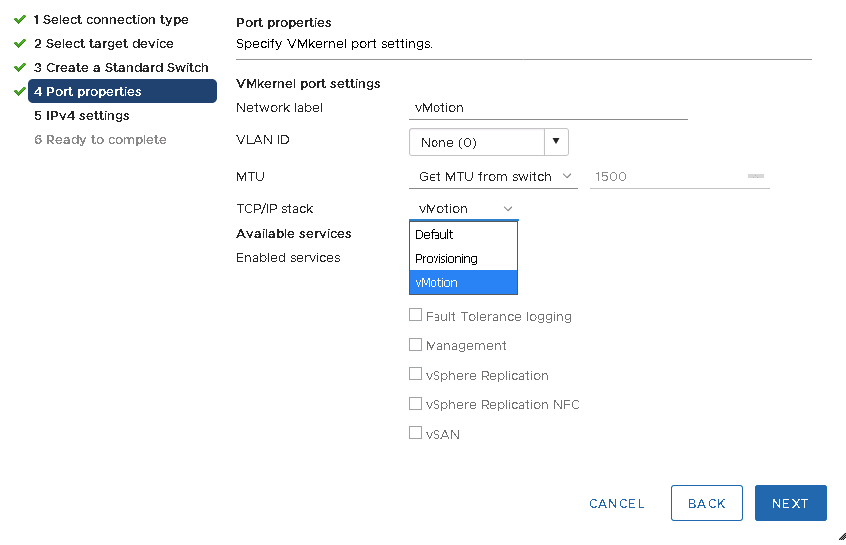Click the Network label text field

(x=548, y=108)
